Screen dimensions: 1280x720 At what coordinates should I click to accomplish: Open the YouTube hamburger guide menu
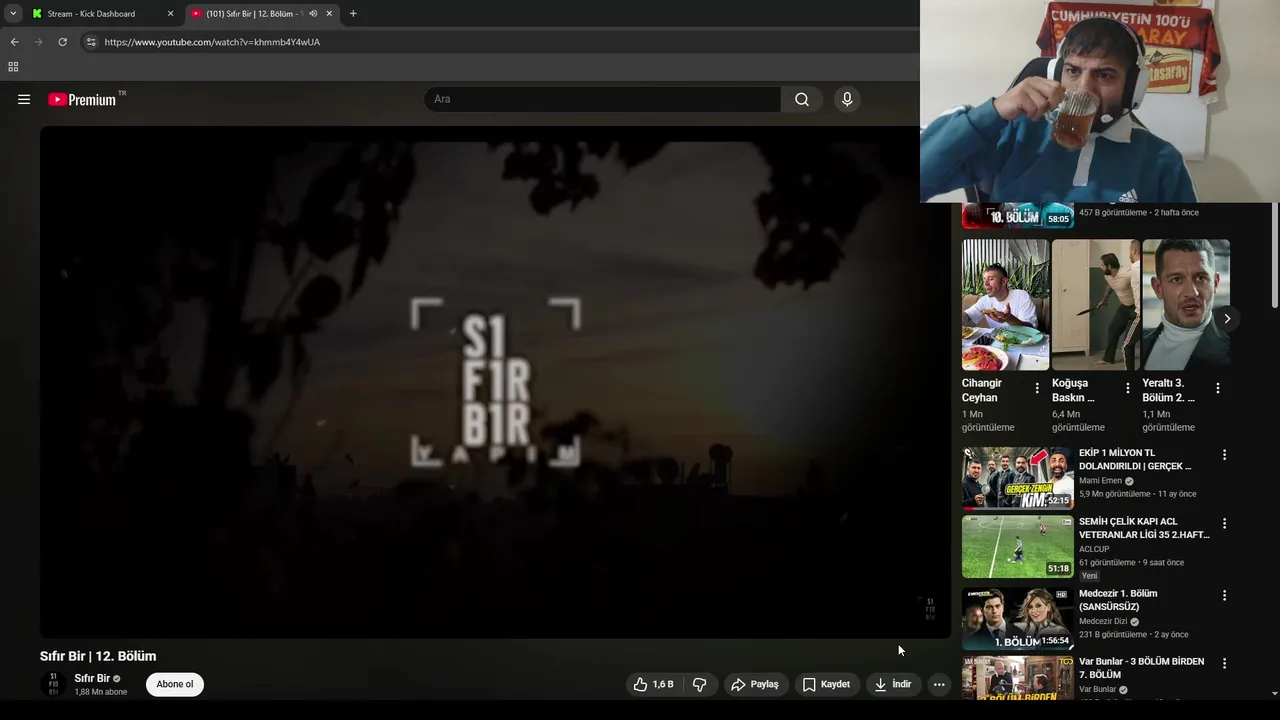pyautogui.click(x=24, y=99)
